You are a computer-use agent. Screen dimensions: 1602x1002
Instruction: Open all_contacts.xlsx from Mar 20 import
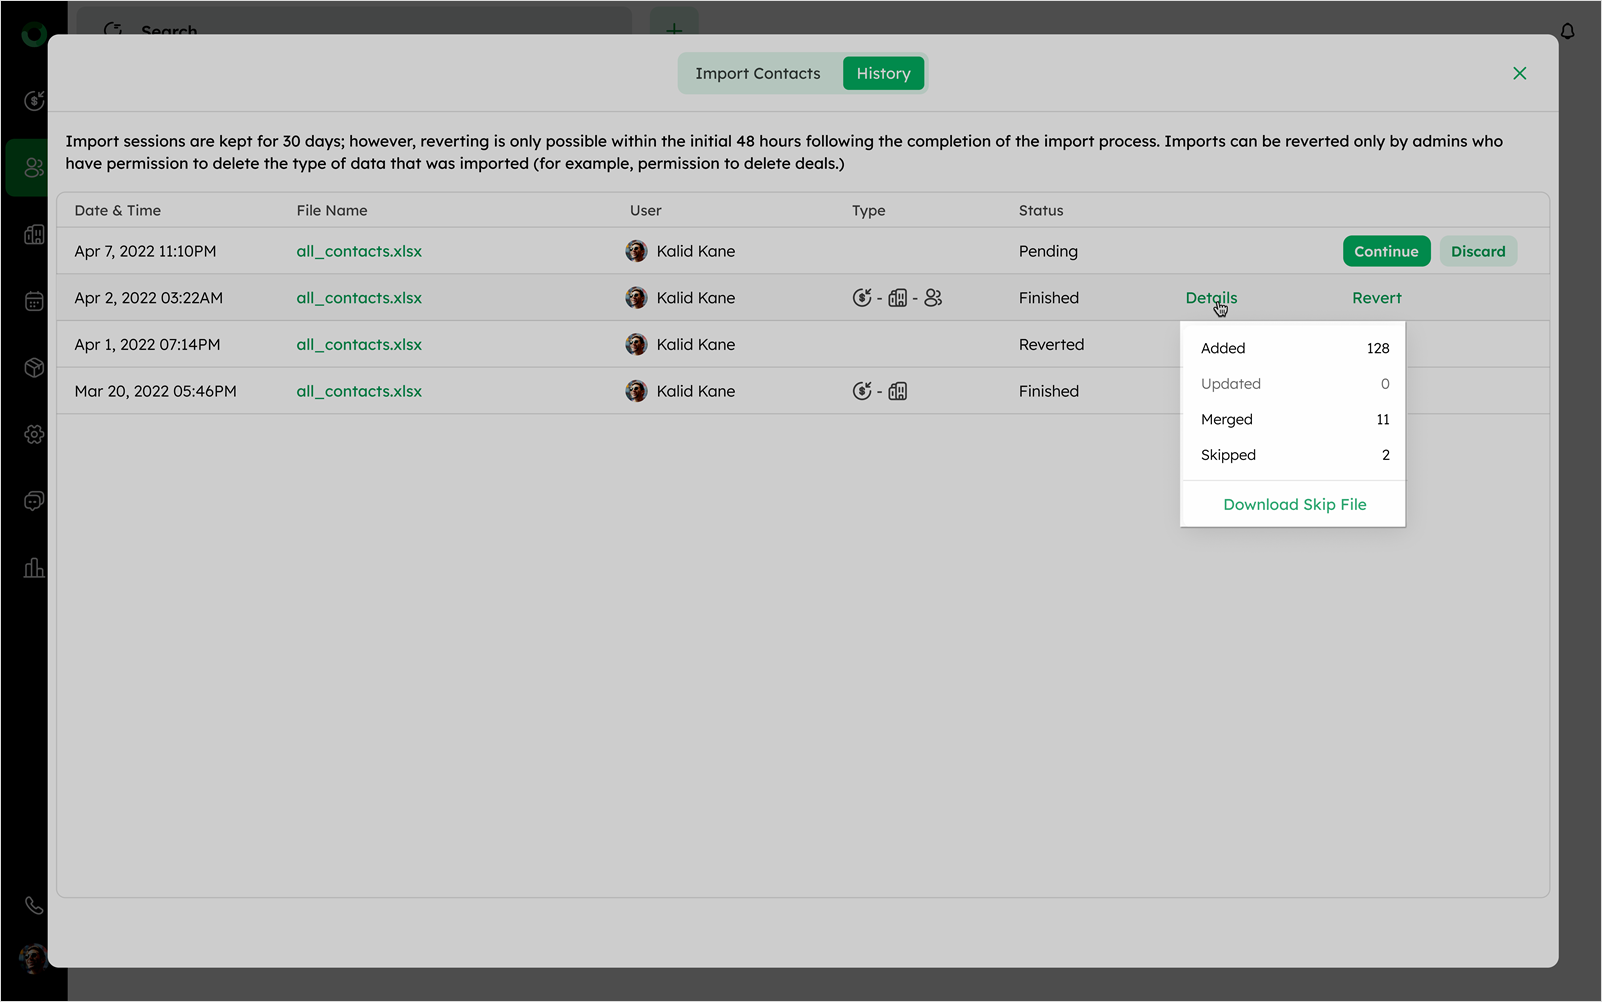tap(359, 392)
